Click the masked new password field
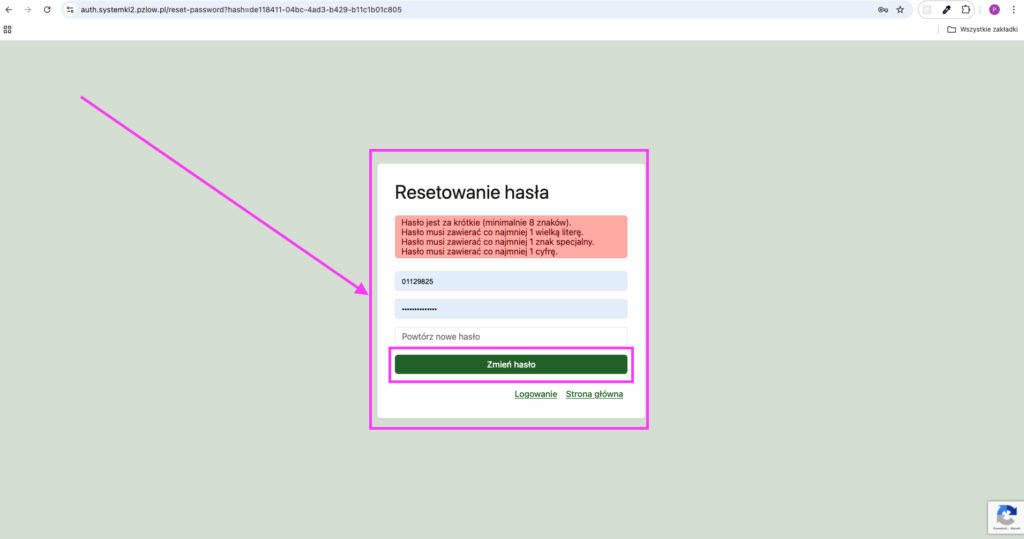Screen dimensions: 1024x539 (x=510, y=309)
